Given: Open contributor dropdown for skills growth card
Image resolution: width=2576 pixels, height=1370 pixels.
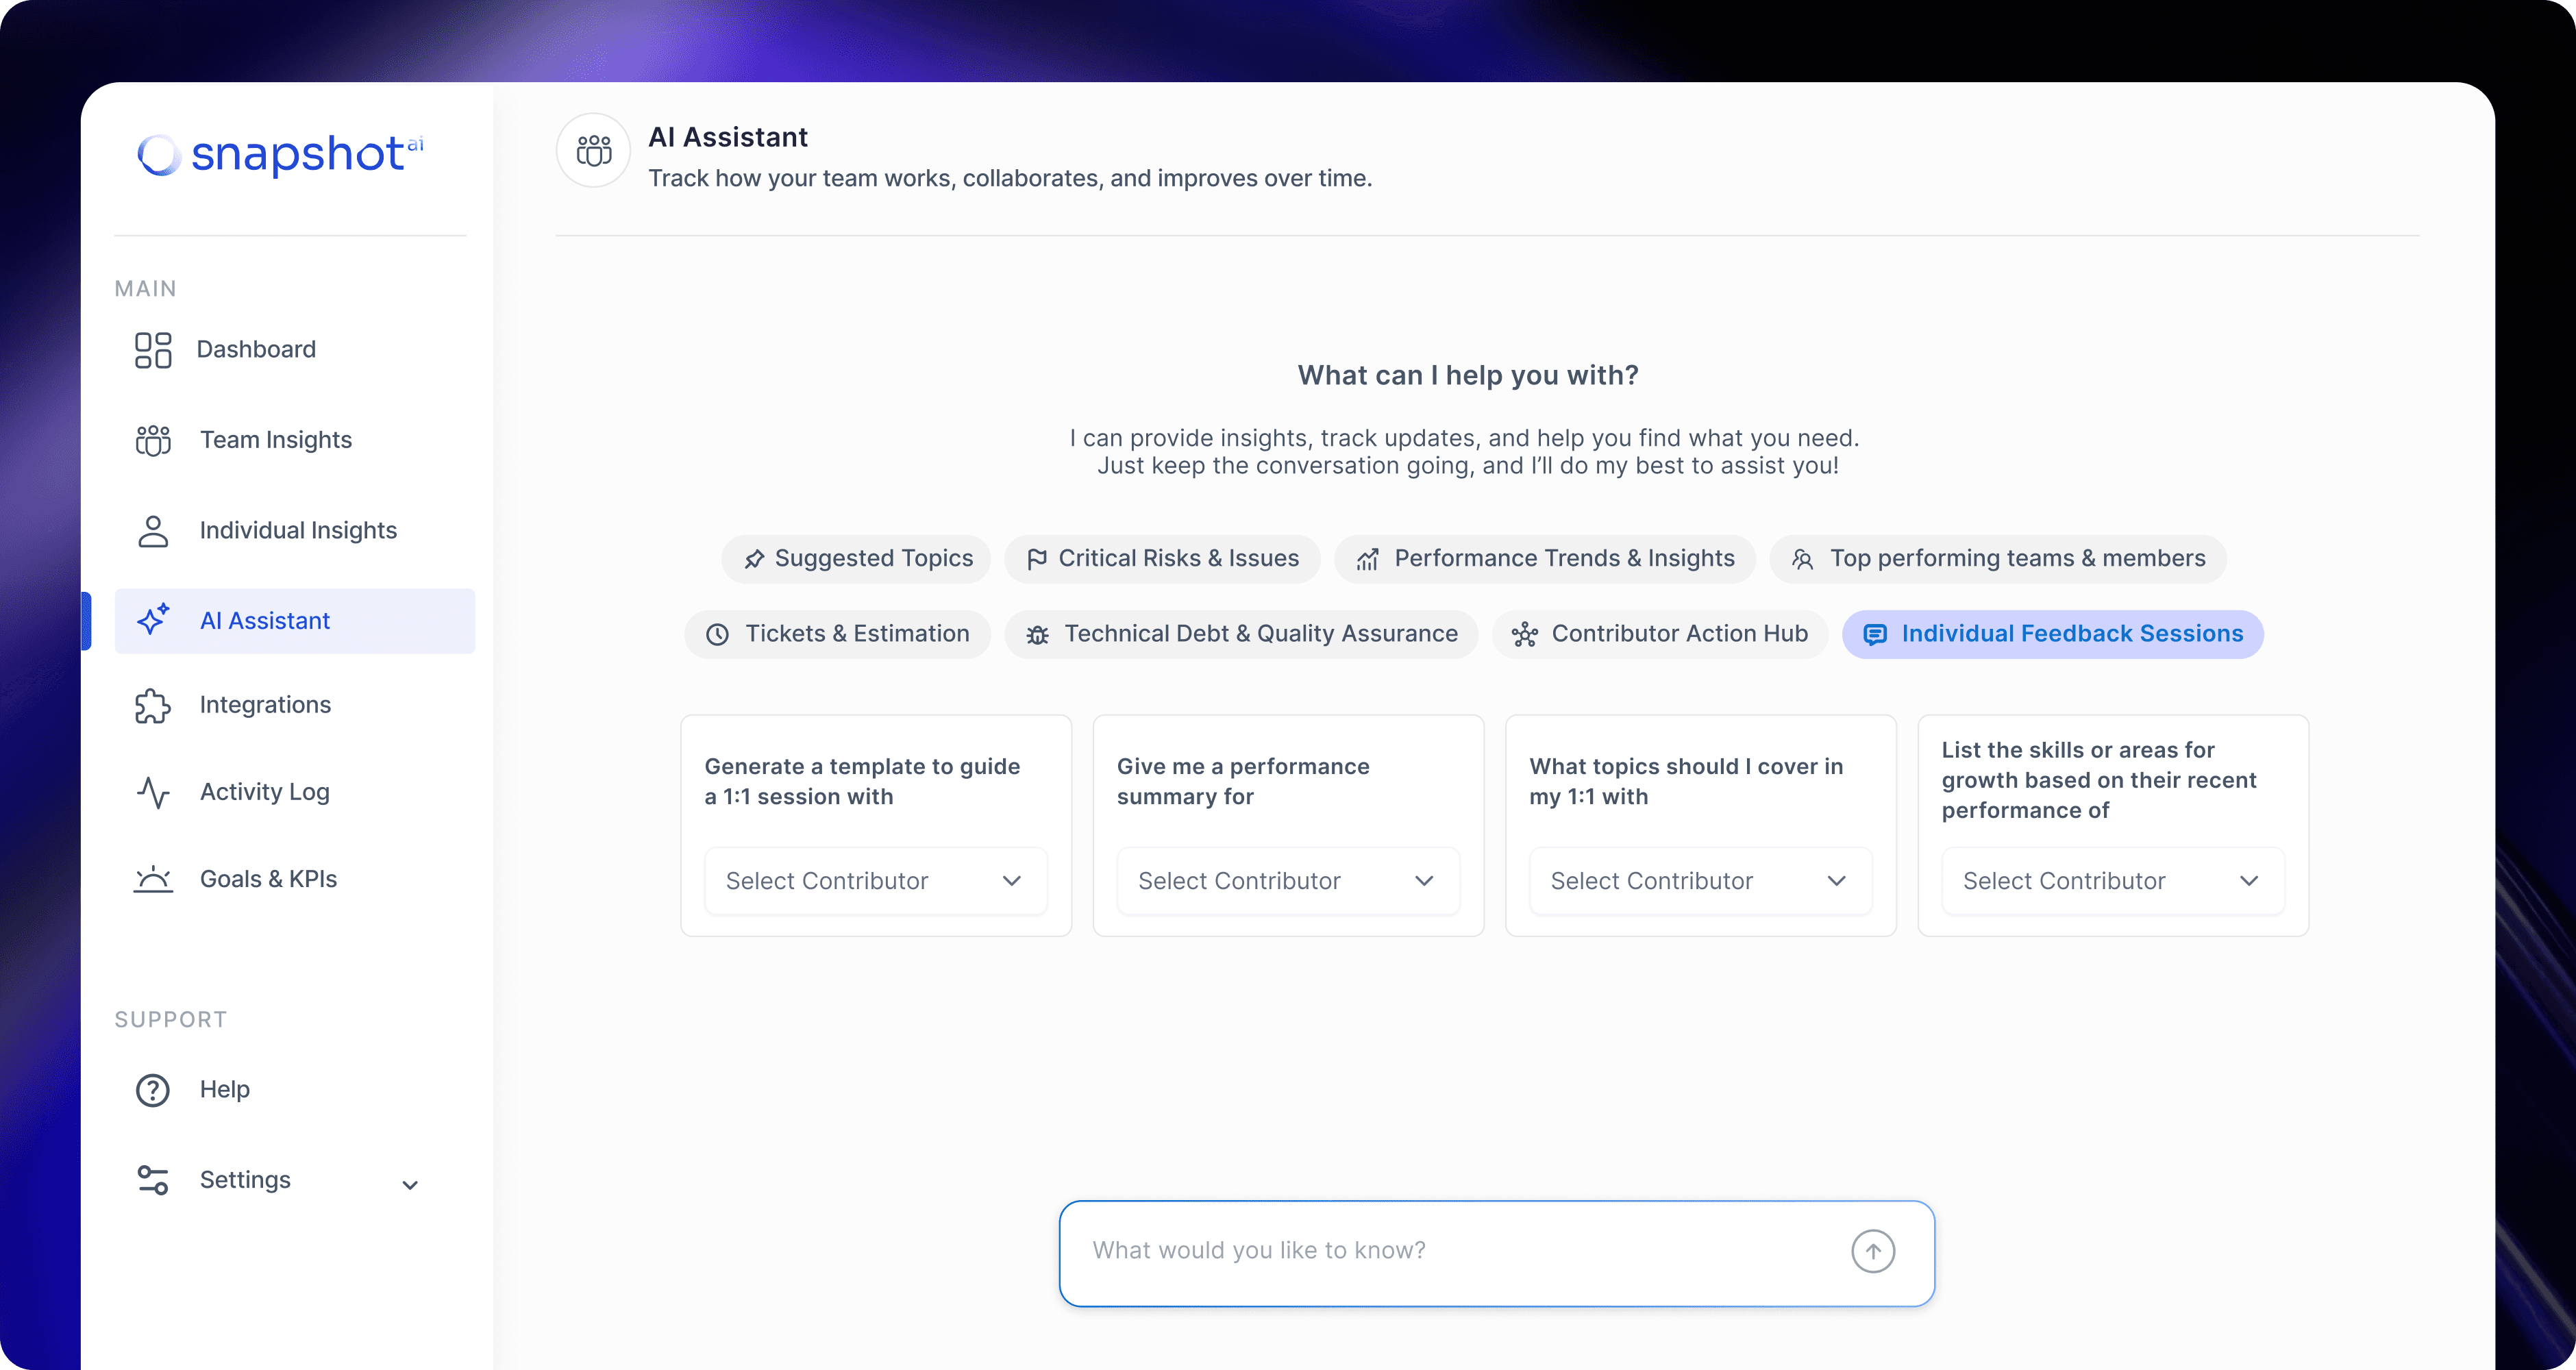Looking at the screenshot, I should click(x=2112, y=881).
